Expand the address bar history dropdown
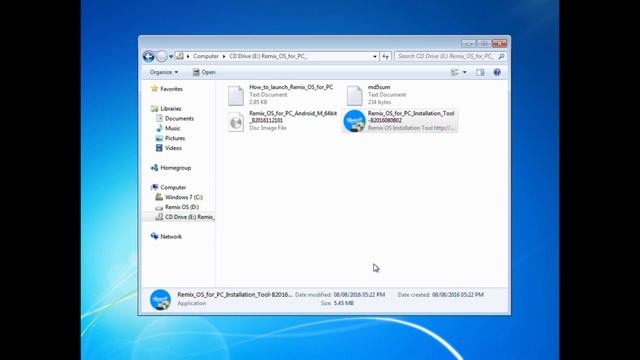The width and height of the screenshot is (640, 360). pos(375,56)
